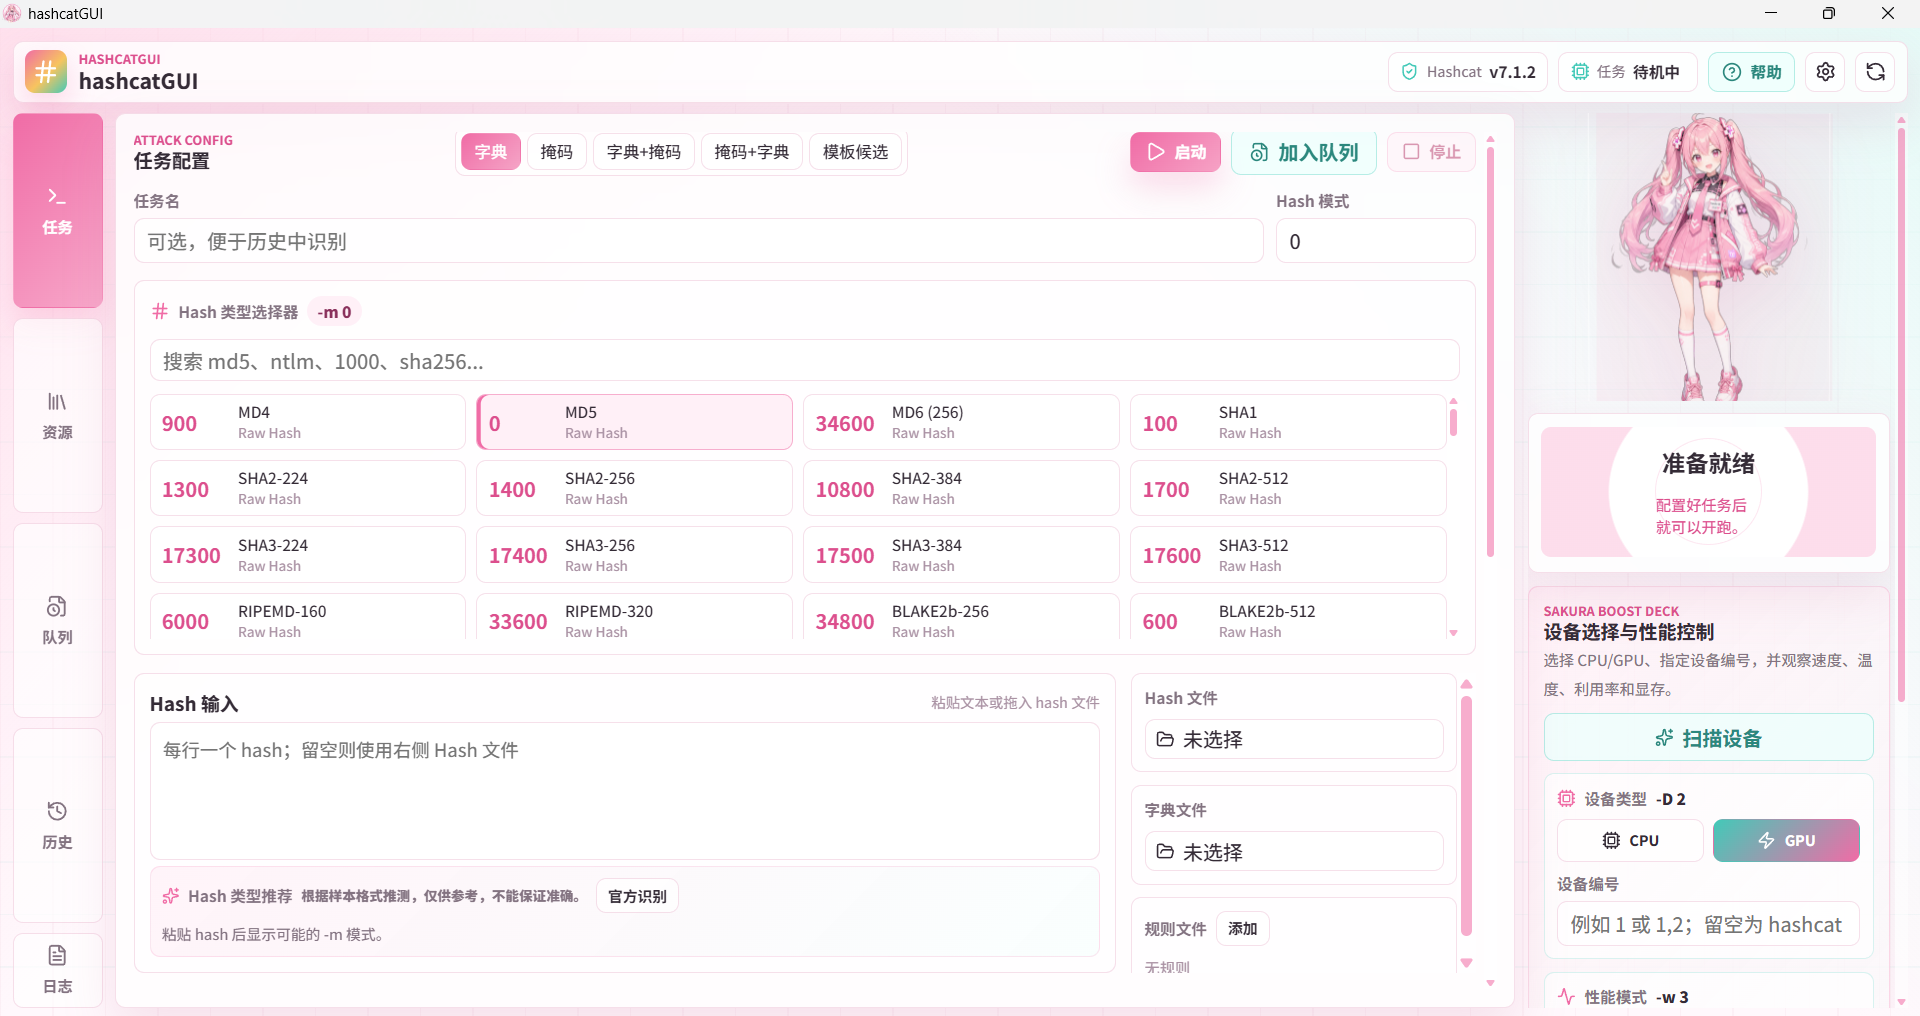Click the hash type search box
1920x1016 pixels.
805,361
